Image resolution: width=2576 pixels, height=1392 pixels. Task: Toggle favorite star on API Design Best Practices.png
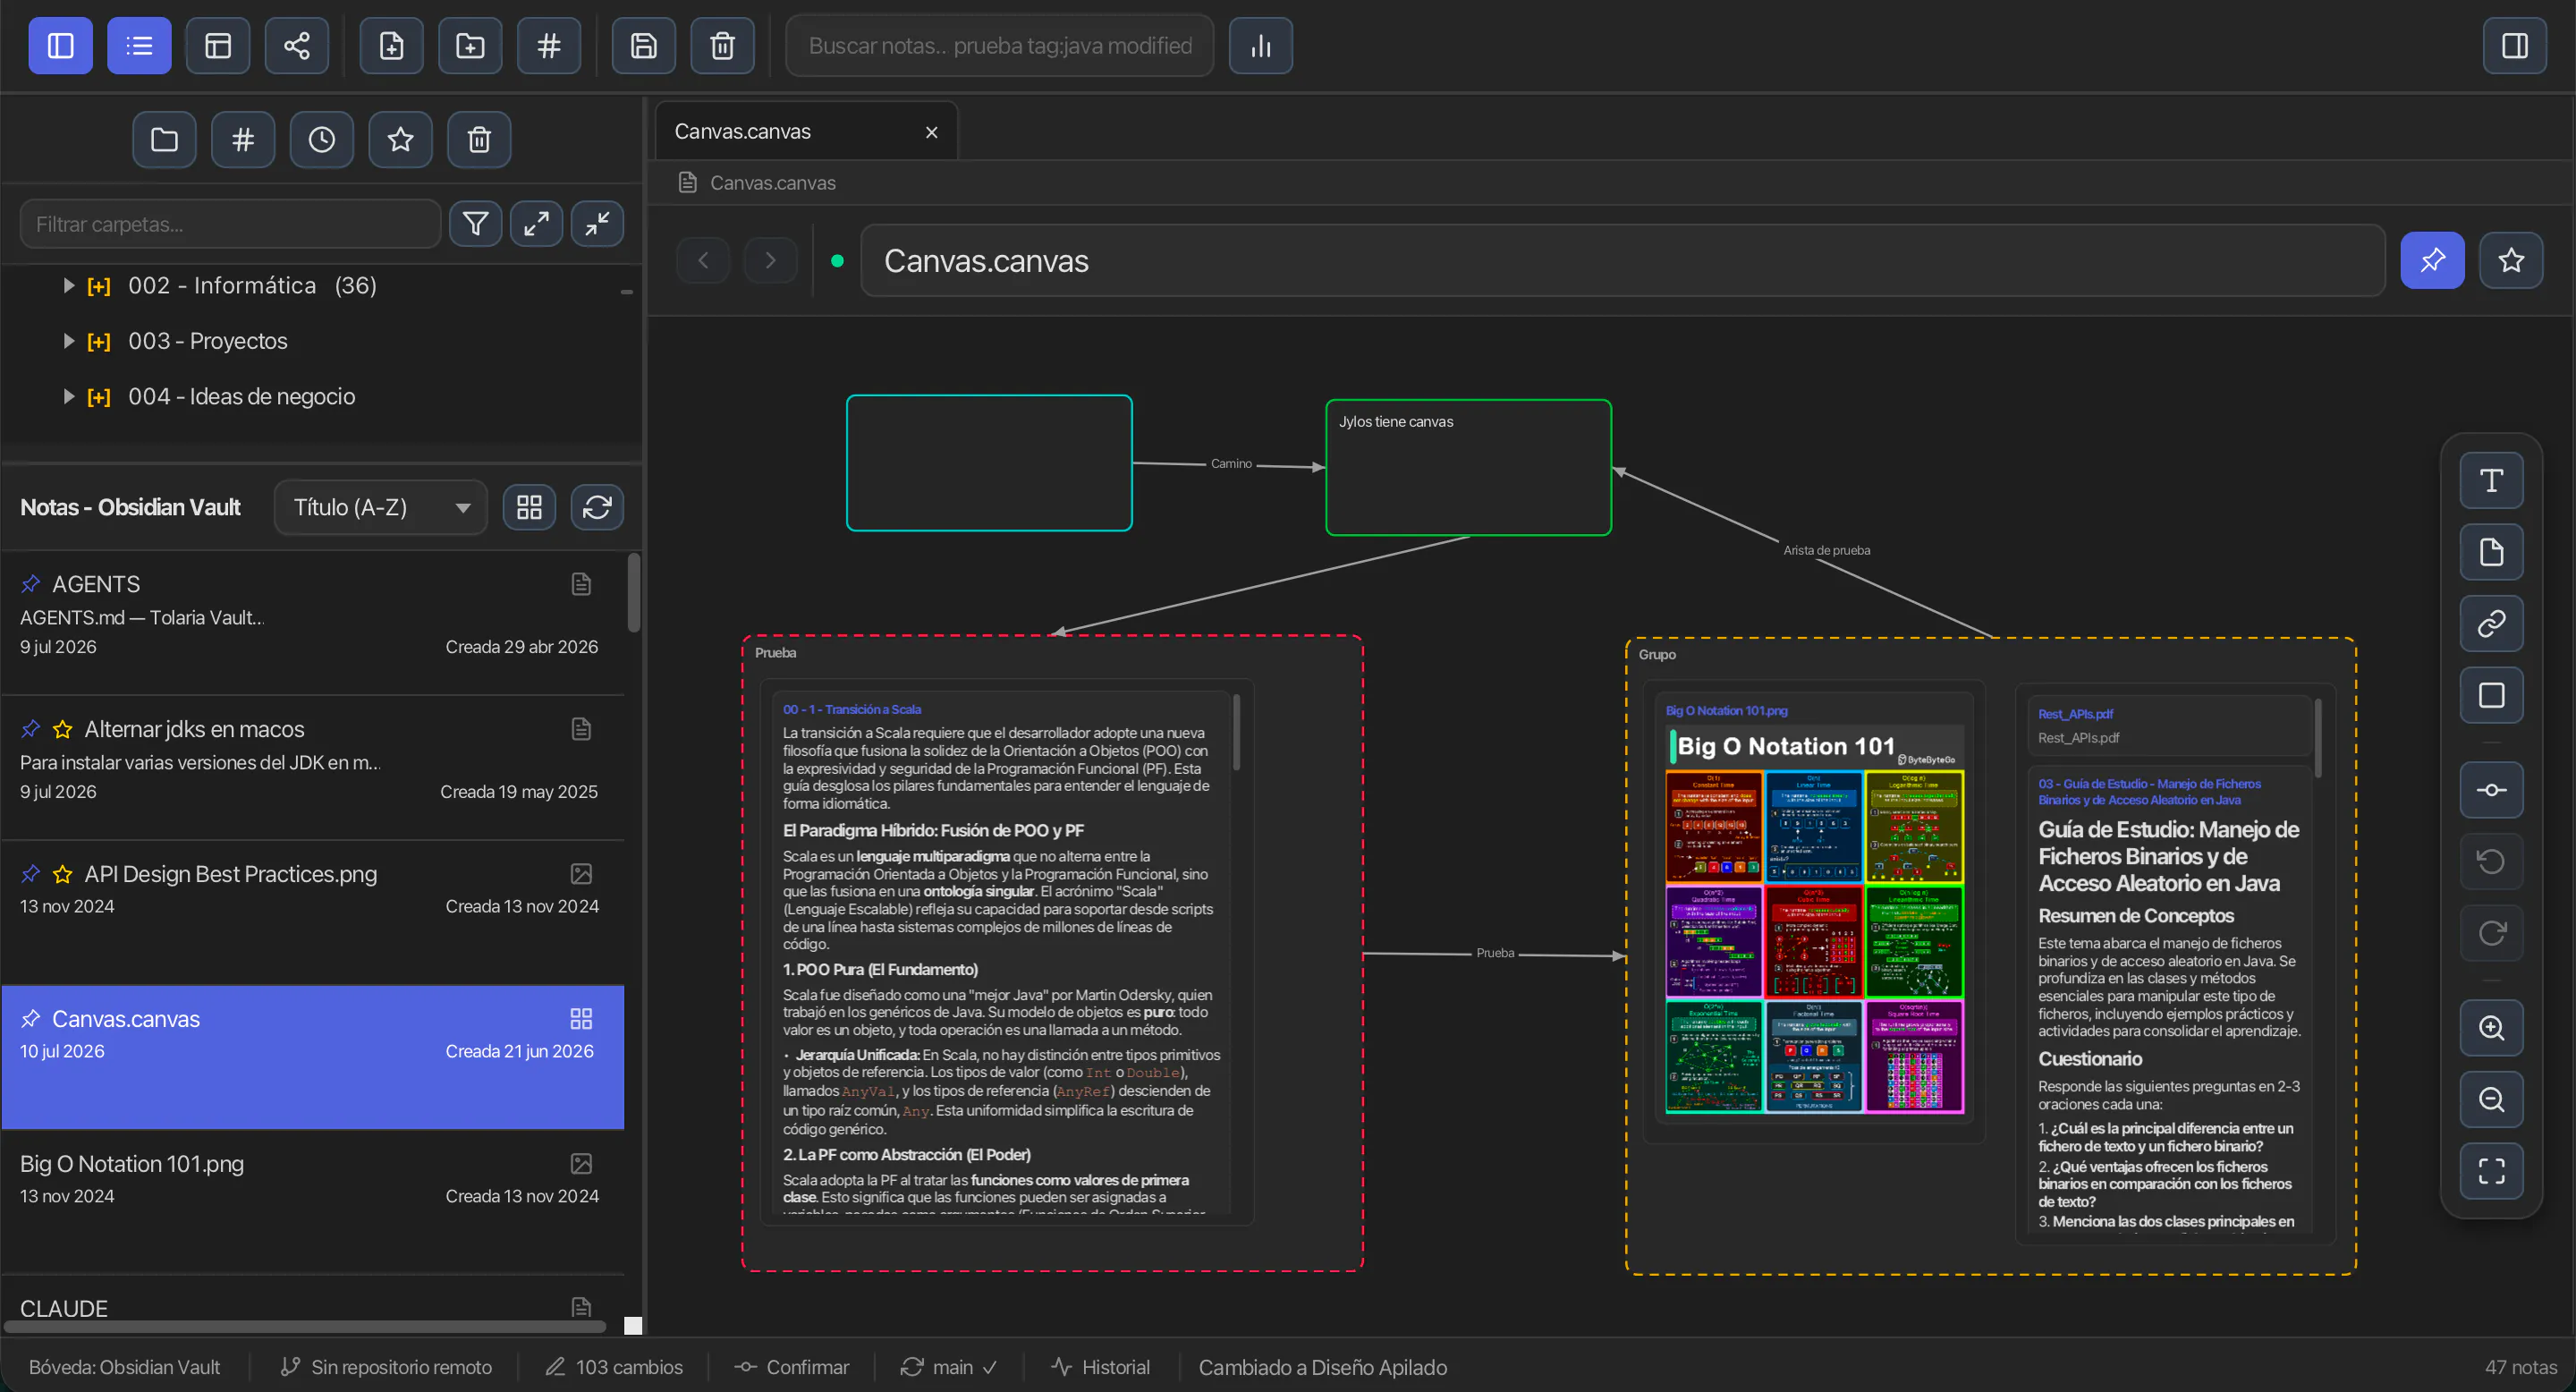(63, 874)
